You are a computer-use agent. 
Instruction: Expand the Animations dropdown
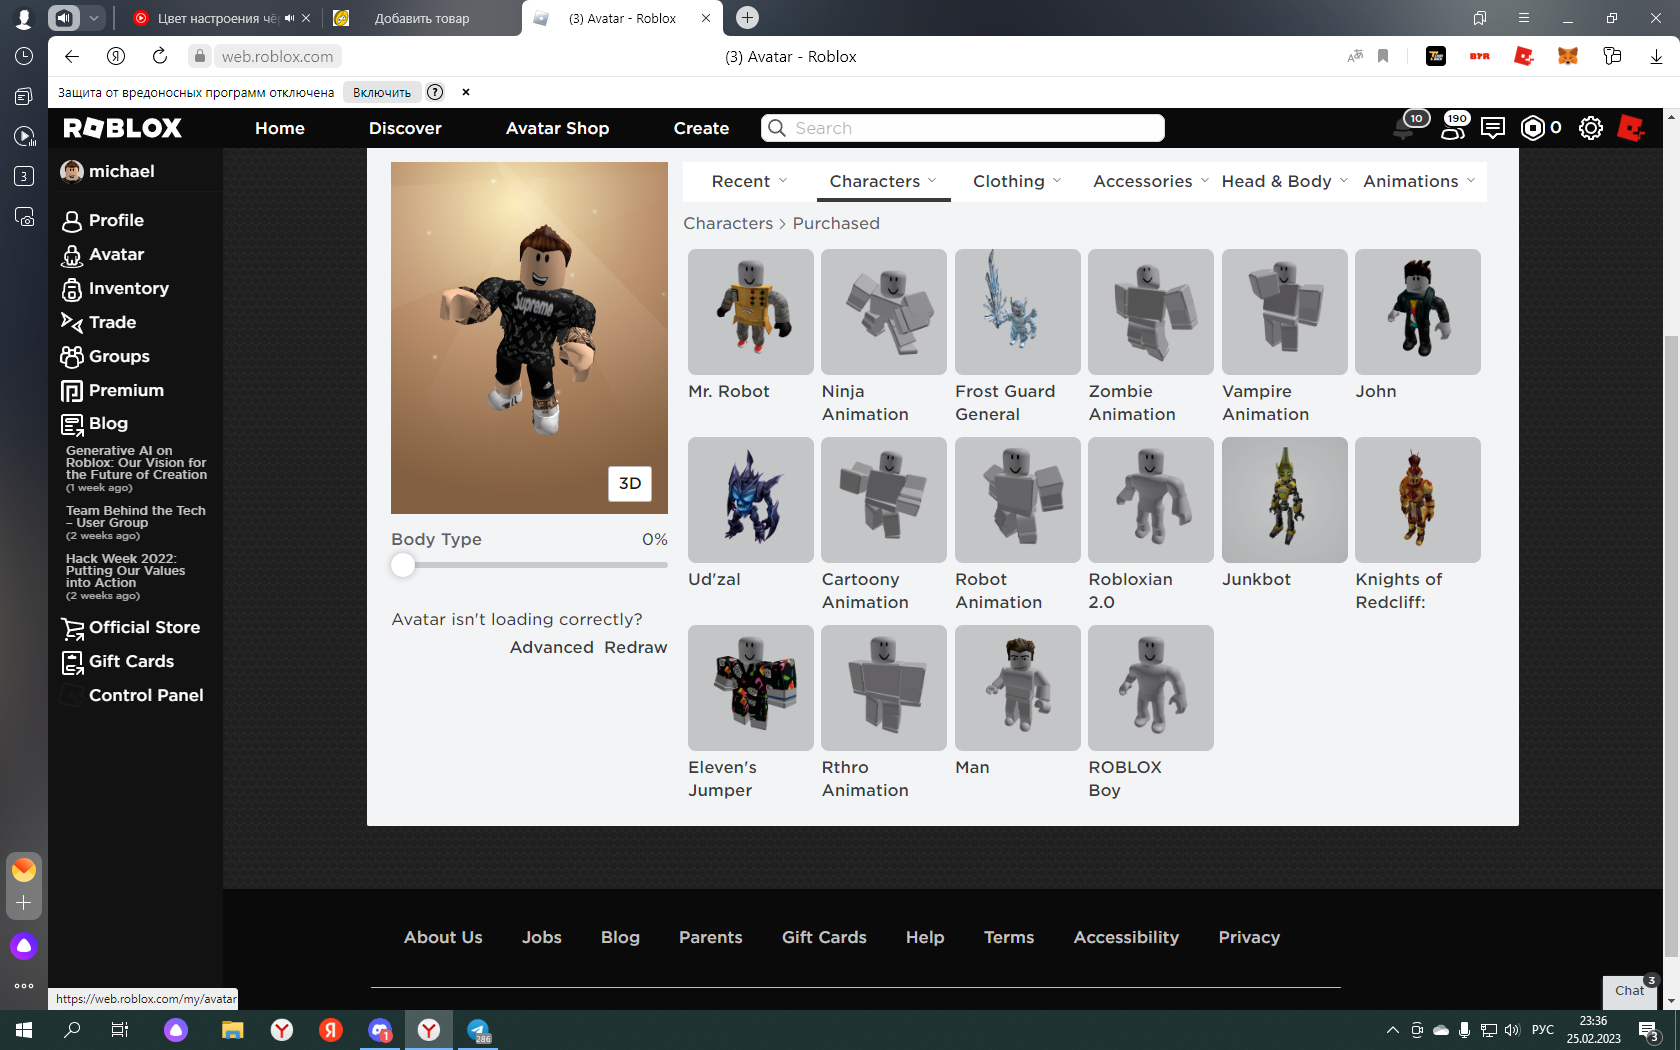click(x=1418, y=181)
